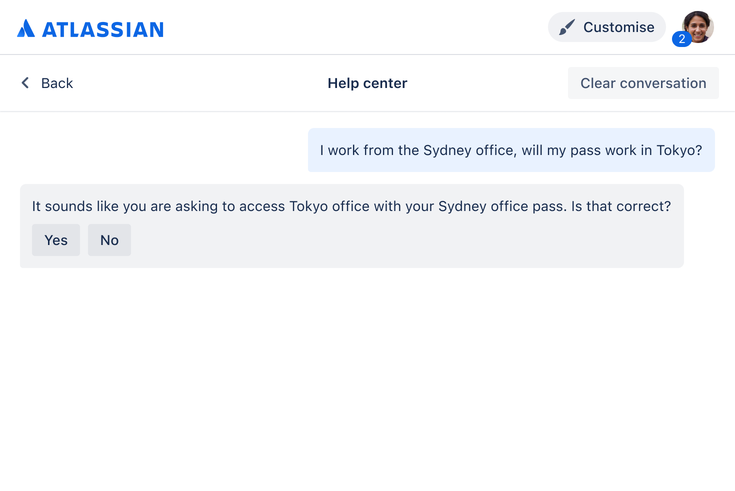Click "I work from" in the blue bubble
This screenshot has width=735, height=491.
pyautogui.click(x=357, y=150)
